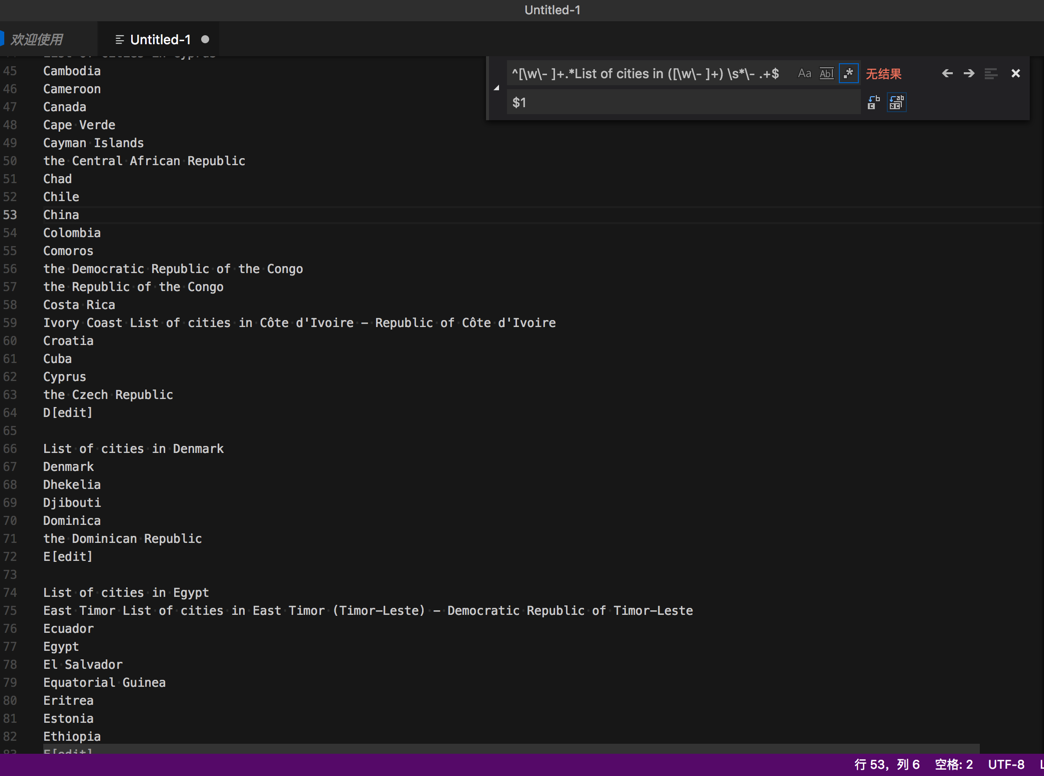
Task: Click the Replace single match icon
Action: click(x=874, y=103)
